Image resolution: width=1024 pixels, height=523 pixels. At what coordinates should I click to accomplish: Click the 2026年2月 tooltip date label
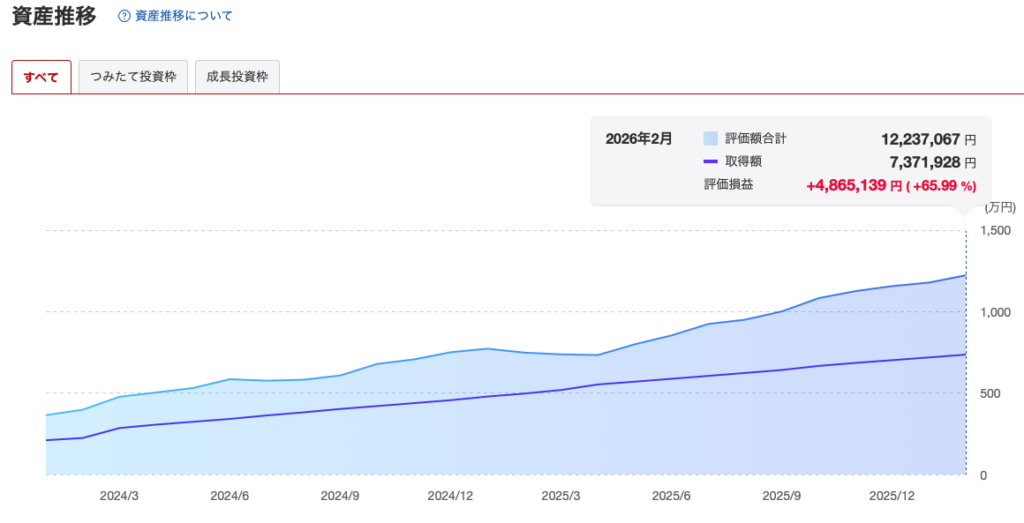[x=639, y=139]
